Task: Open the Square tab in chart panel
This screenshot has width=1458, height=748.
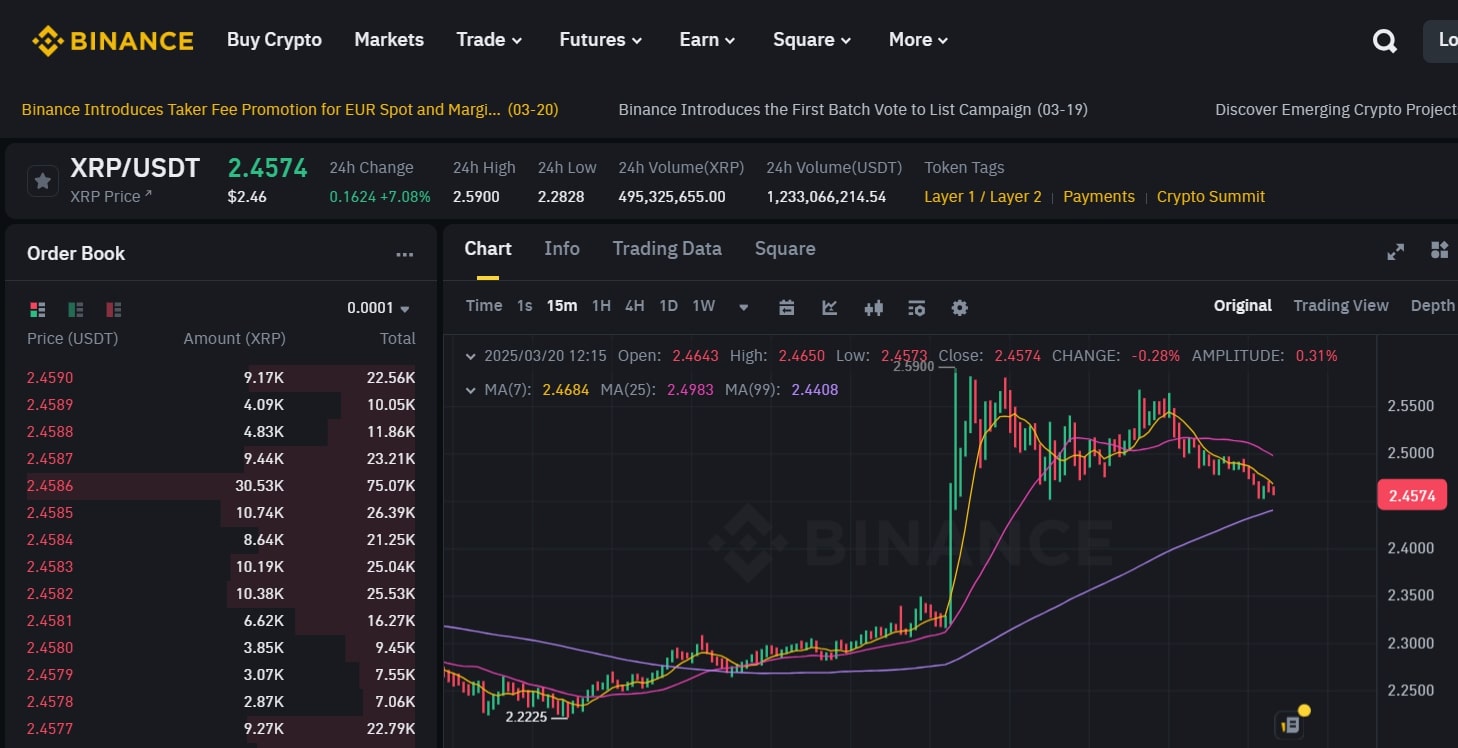Action: pyautogui.click(x=785, y=249)
